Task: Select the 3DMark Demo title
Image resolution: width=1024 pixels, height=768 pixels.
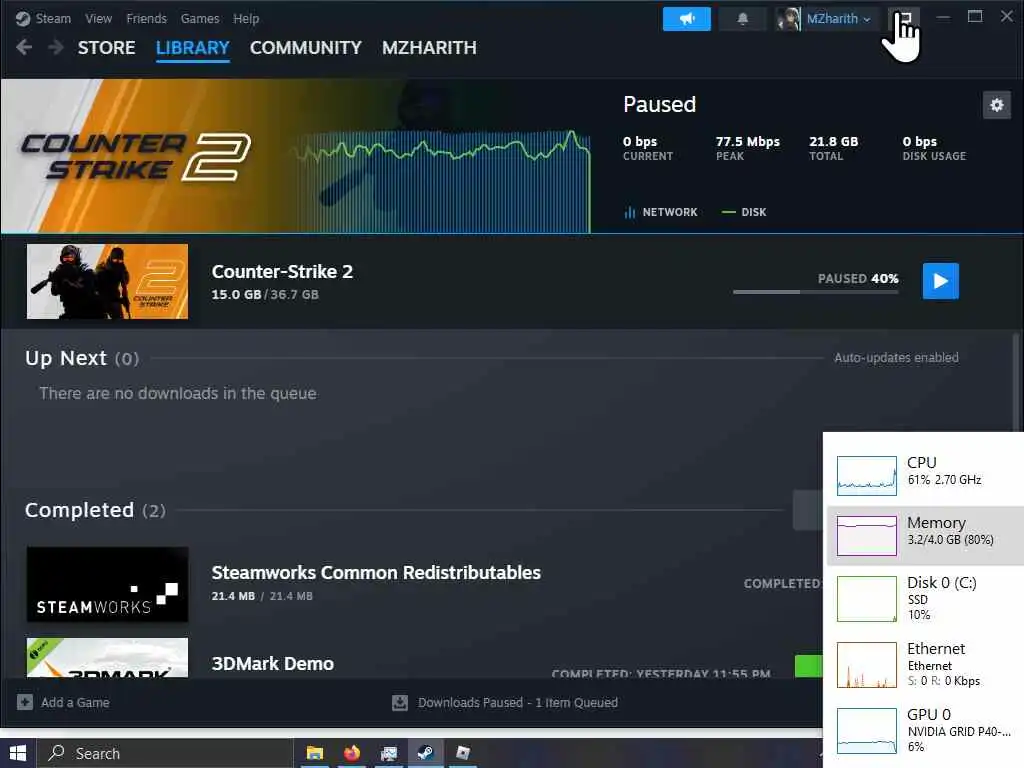Action: pos(272,664)
